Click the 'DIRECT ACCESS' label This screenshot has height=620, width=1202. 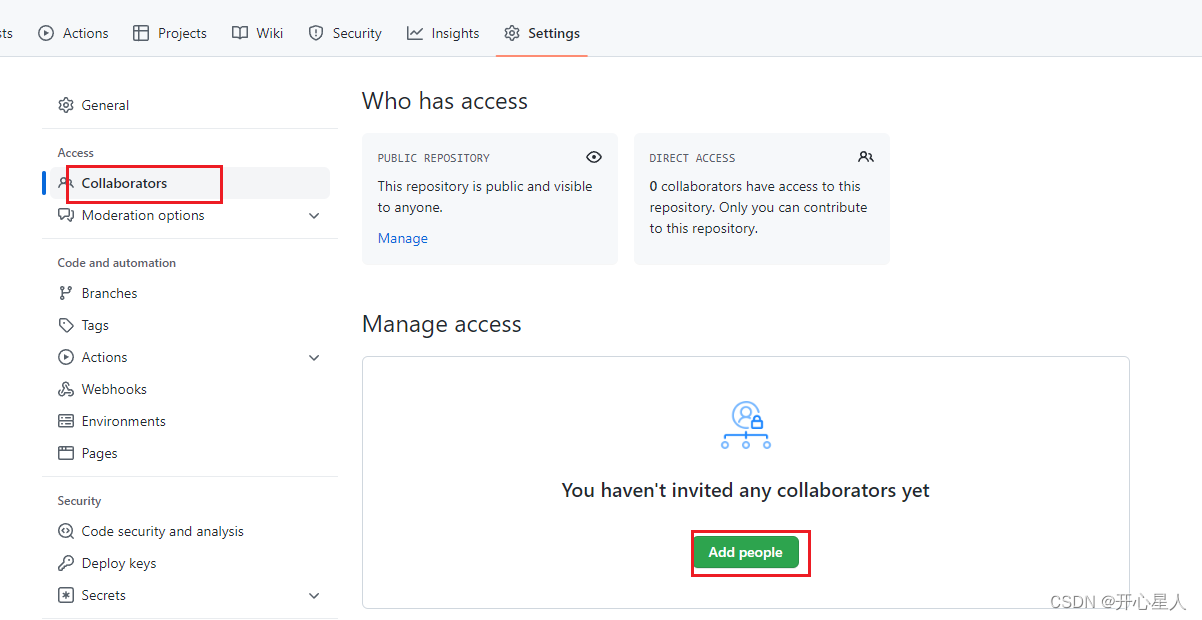692,158
